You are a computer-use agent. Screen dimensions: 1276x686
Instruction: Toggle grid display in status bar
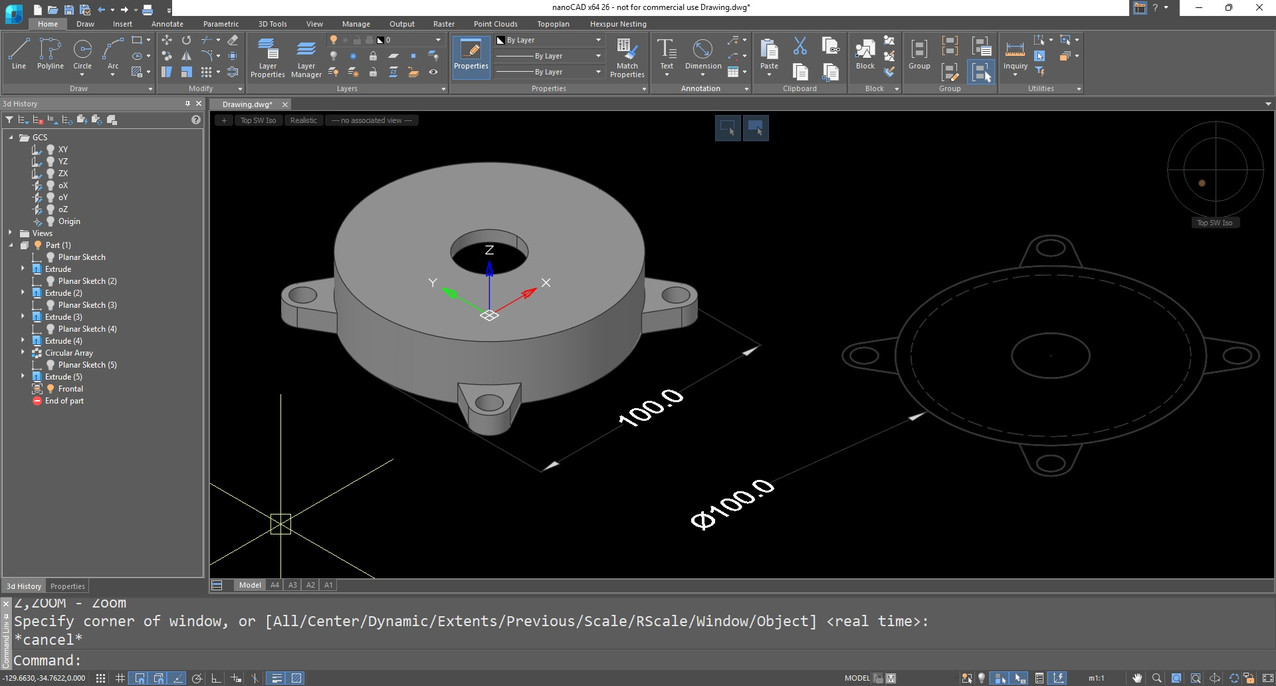point(120,678)
